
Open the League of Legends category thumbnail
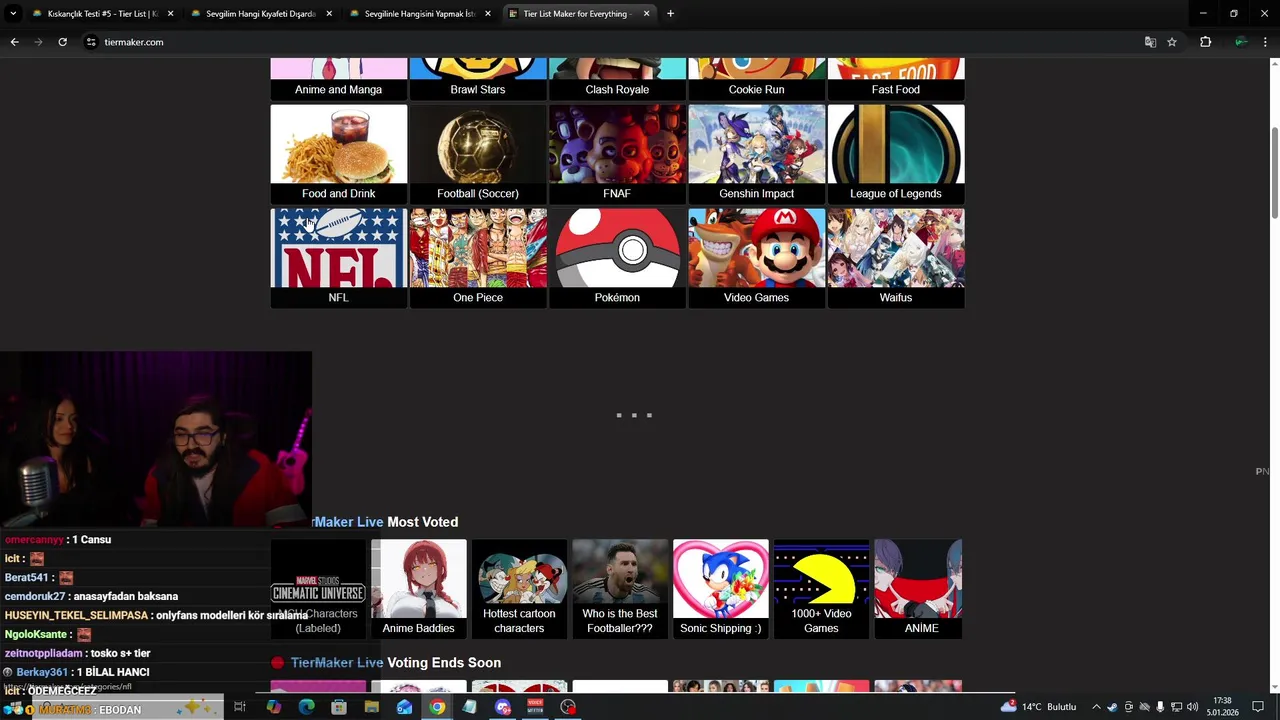click(896, 154)
